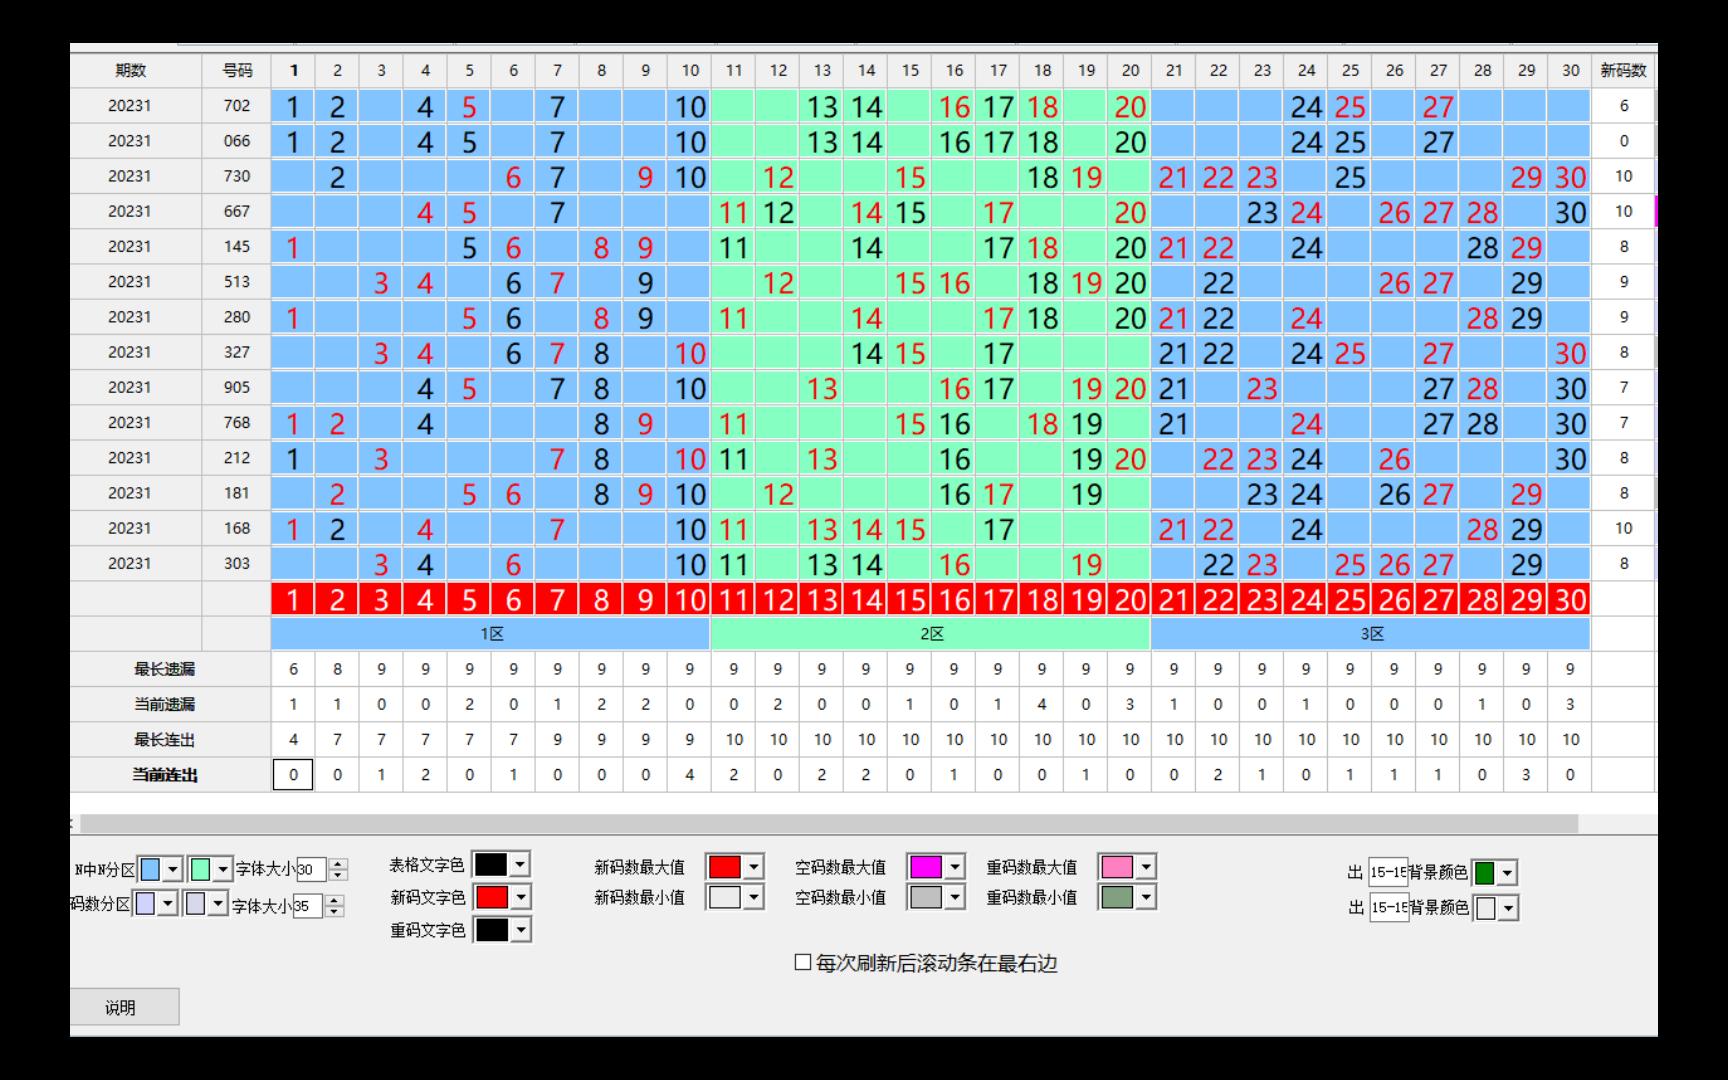This screenshot has width=1728, height=1080.
Task: Select the row with 号码 667
Action: [x=863, y=211]
